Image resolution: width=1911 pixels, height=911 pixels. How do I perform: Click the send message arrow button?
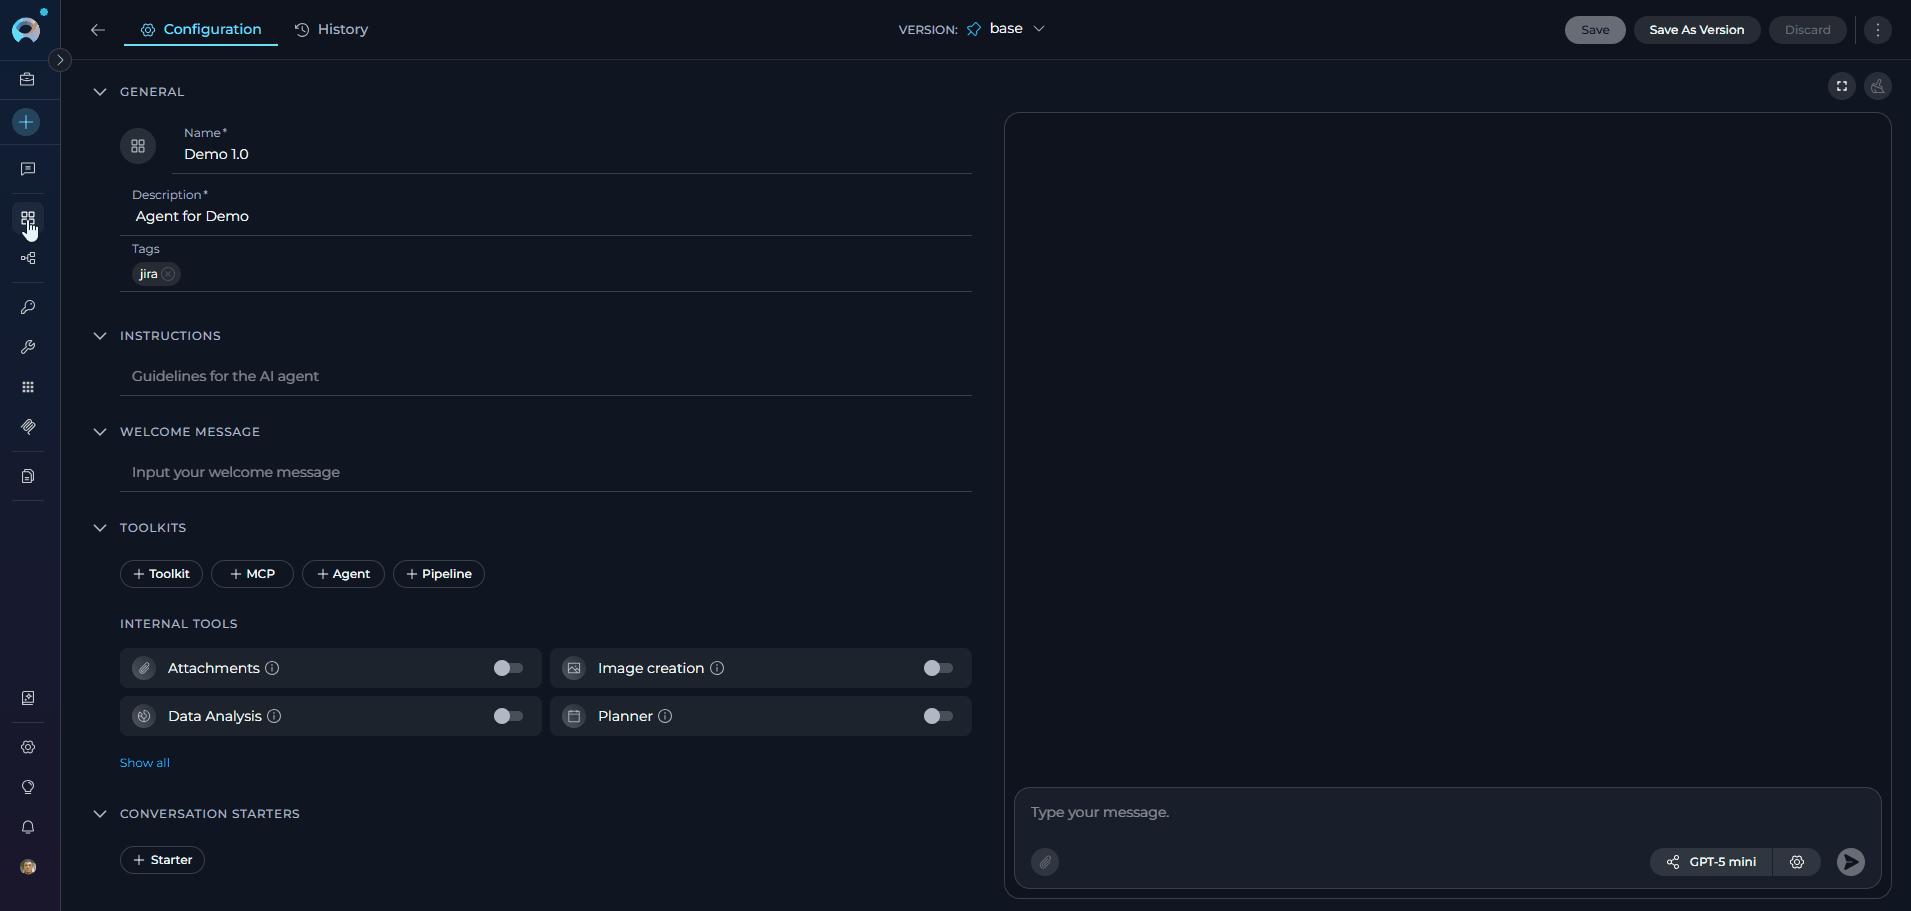click(x=1850, y=862)
